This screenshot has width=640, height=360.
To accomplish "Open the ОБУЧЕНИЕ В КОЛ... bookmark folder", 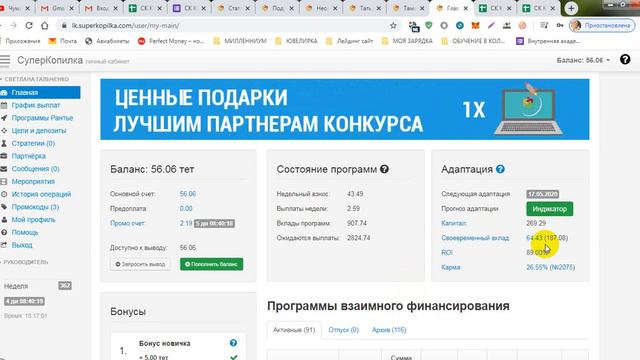I will tap(473, 41).
